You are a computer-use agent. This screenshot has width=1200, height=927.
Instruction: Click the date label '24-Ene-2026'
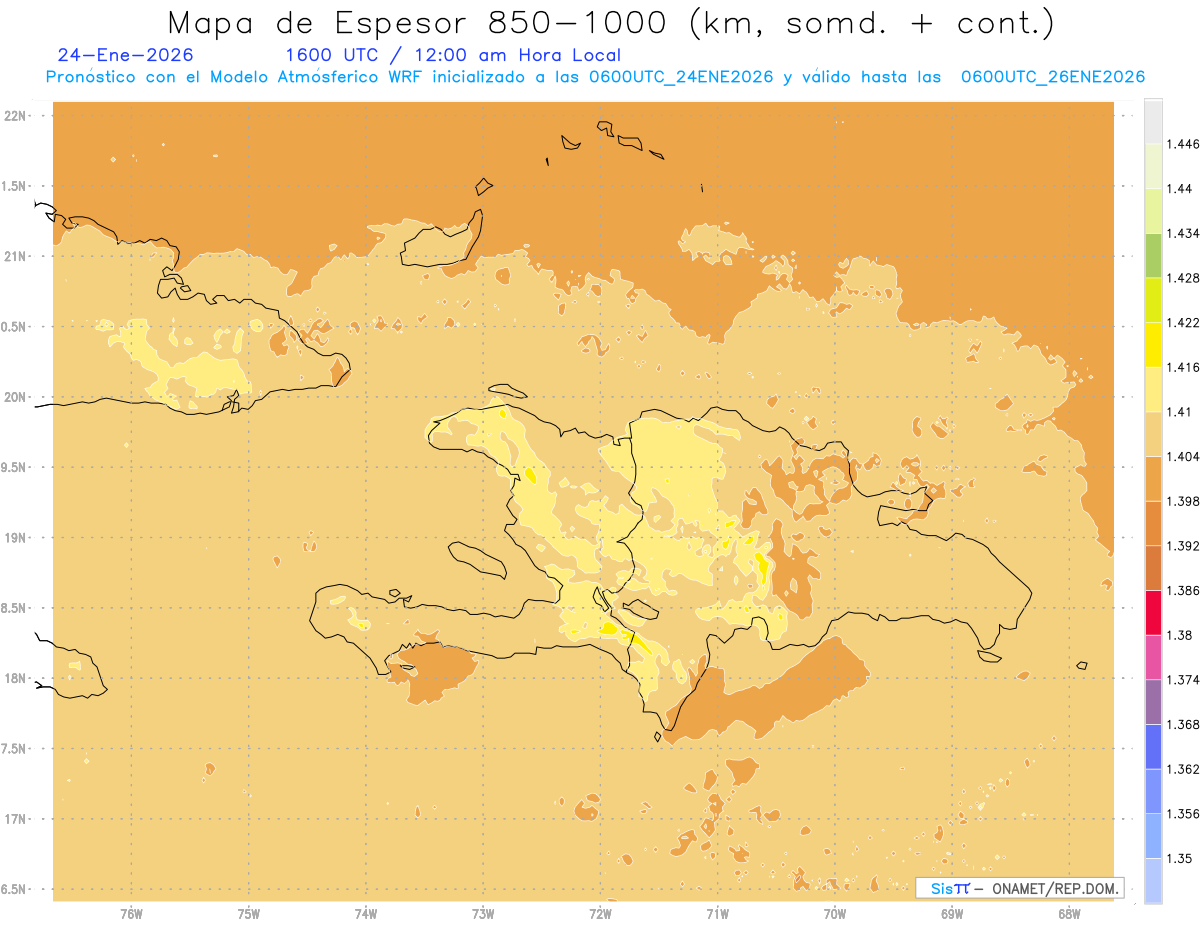click(125, 55)
